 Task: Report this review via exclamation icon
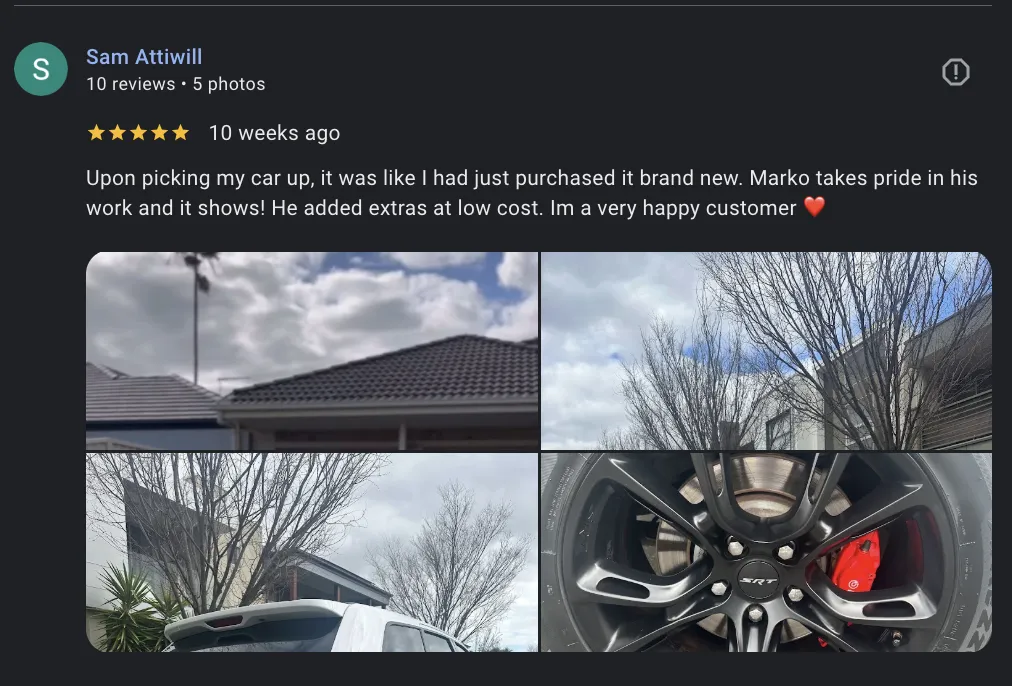tap(955, 72)
